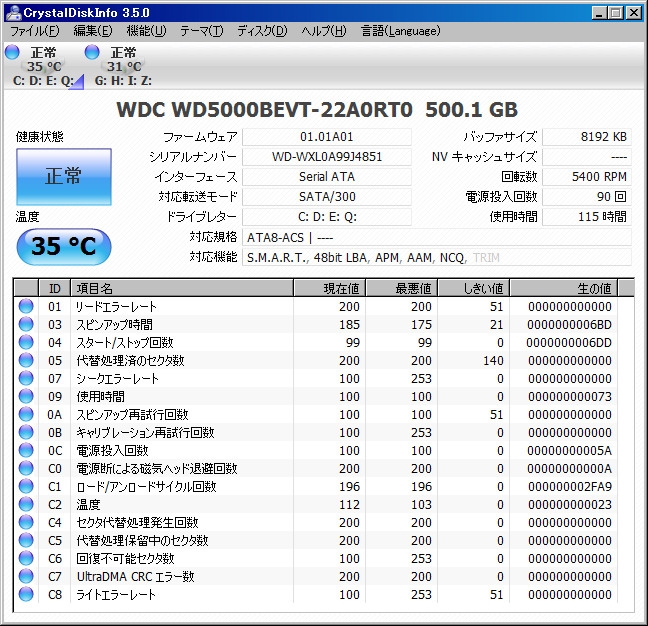Screen dimensions: 648x626
Task: Maximize the CrystalDiskInfo window
Action: pyautogui.click(x=616, y=13)
